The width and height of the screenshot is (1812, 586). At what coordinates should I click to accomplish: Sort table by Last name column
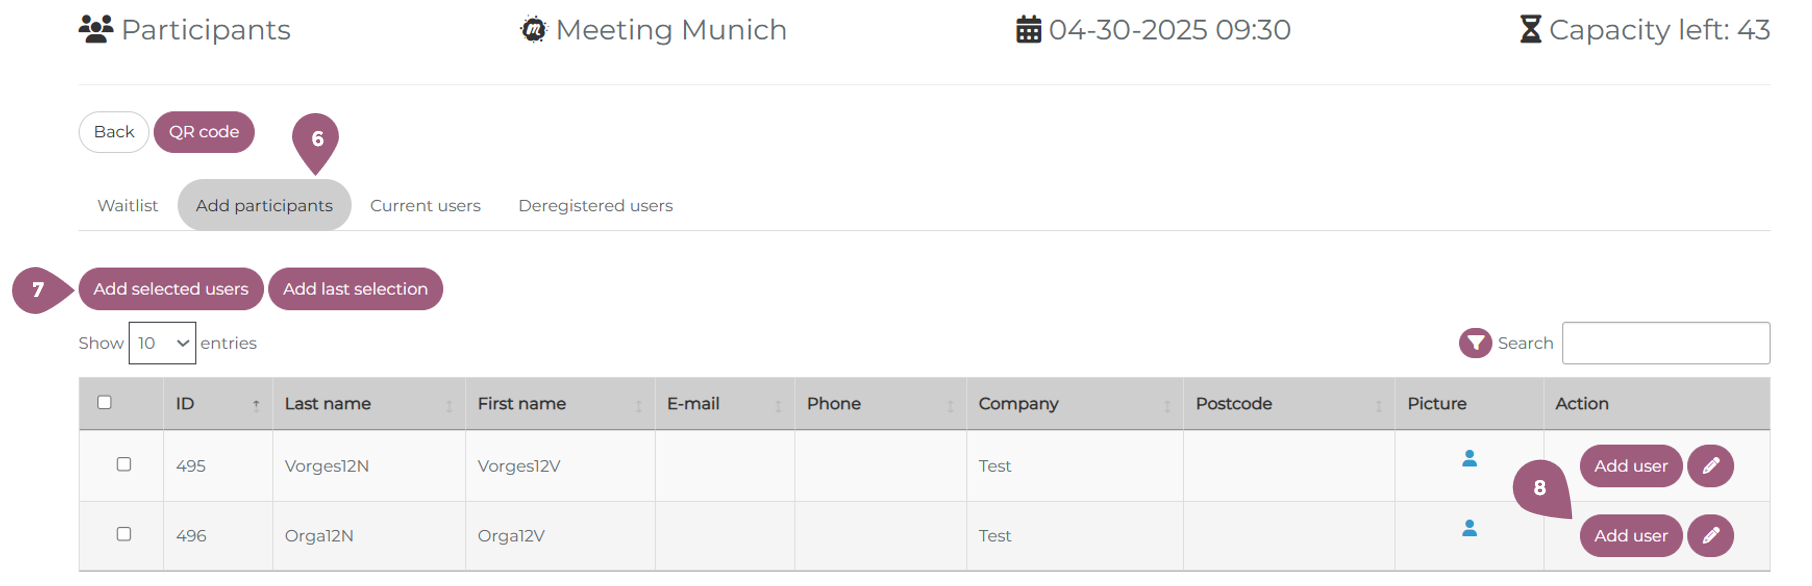367,404
